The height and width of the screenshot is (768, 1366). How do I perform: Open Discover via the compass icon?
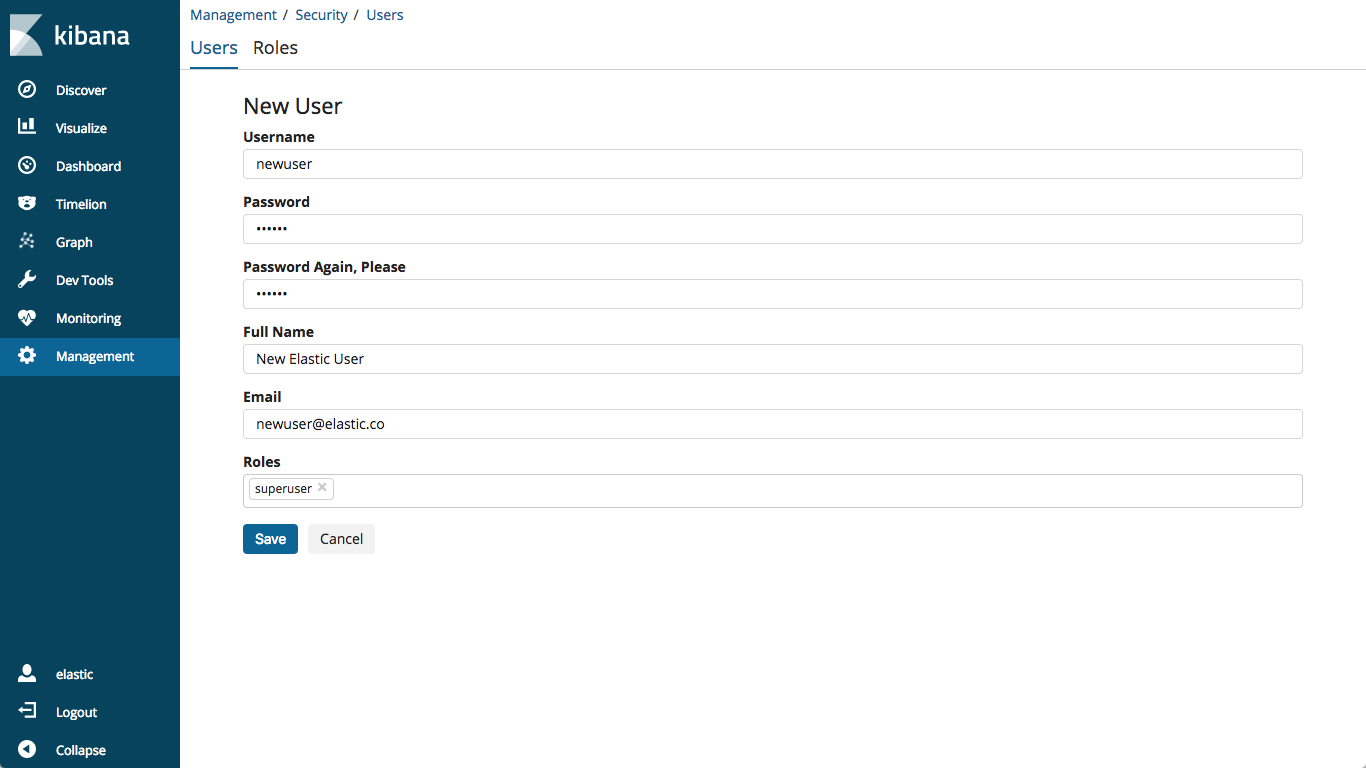[x=27, y=90]
